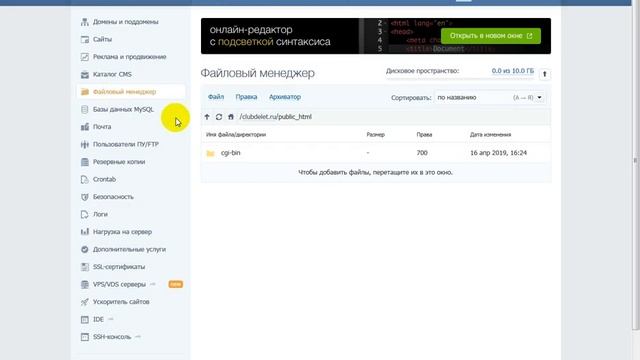640x360 pixels.
Task: Click the upload arrow button near disk space
Action: [x=544, y=74]
